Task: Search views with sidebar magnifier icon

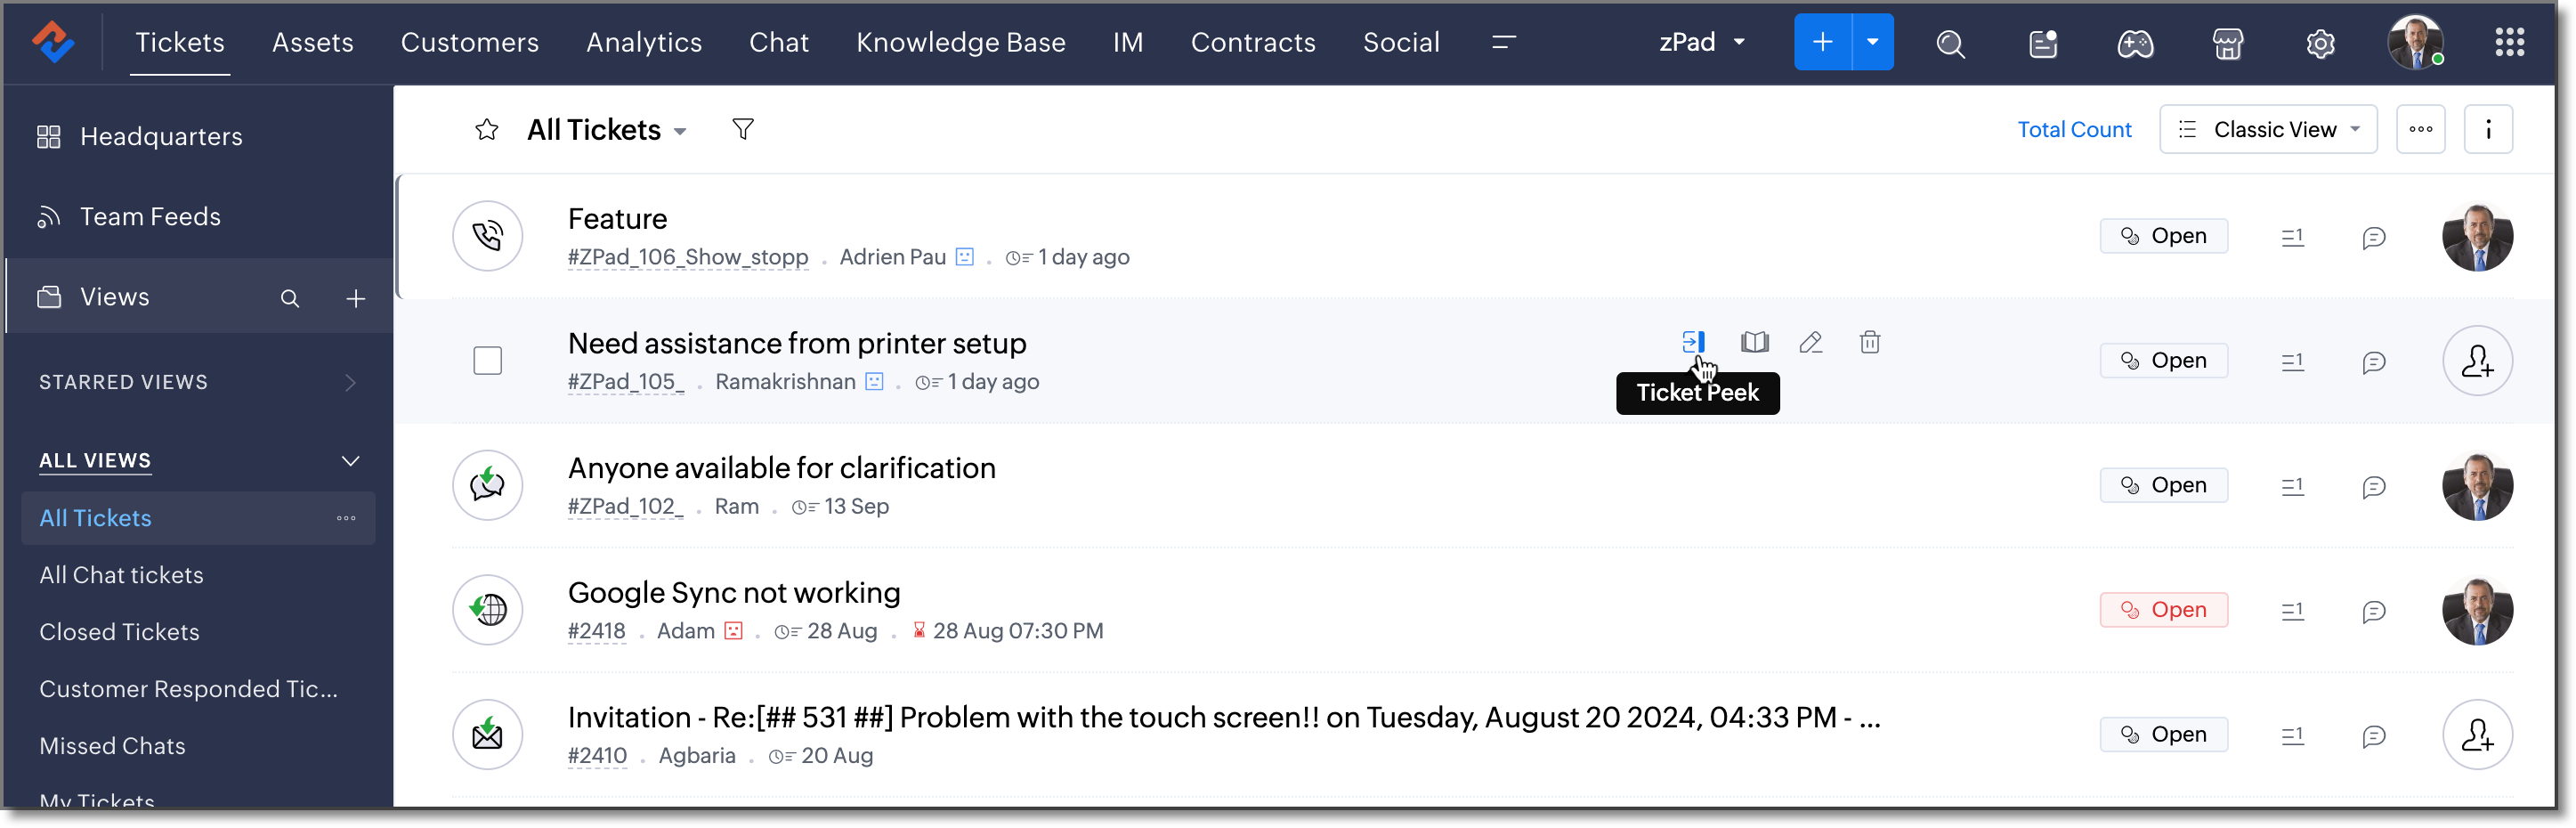Action: 290,298
